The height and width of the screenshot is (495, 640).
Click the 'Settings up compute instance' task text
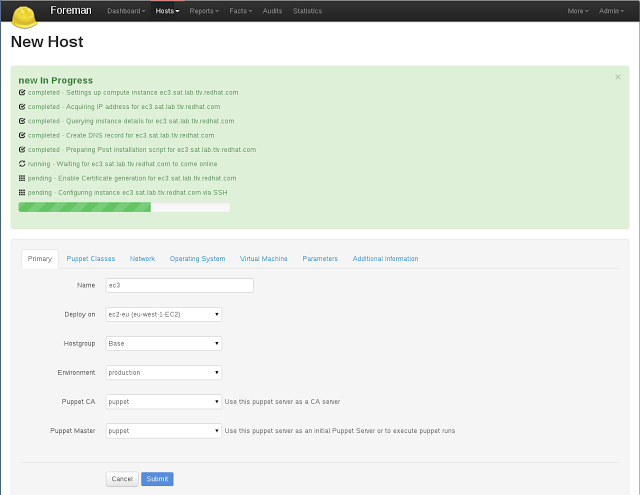tap(152, 93)
